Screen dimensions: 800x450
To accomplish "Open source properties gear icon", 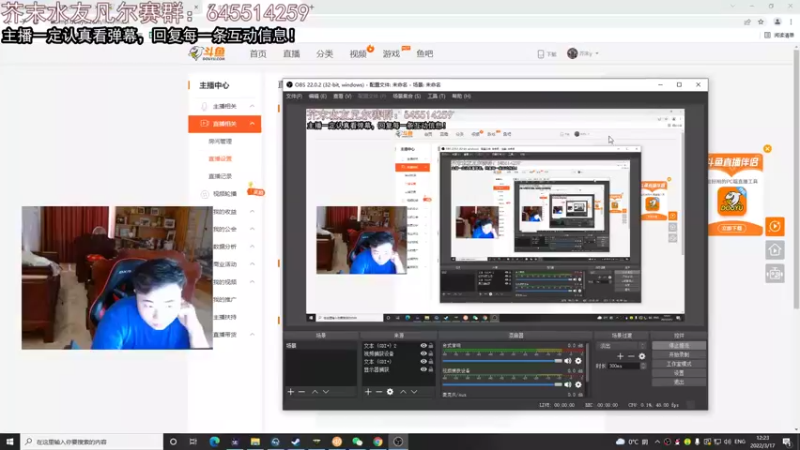I will [390, 392].
